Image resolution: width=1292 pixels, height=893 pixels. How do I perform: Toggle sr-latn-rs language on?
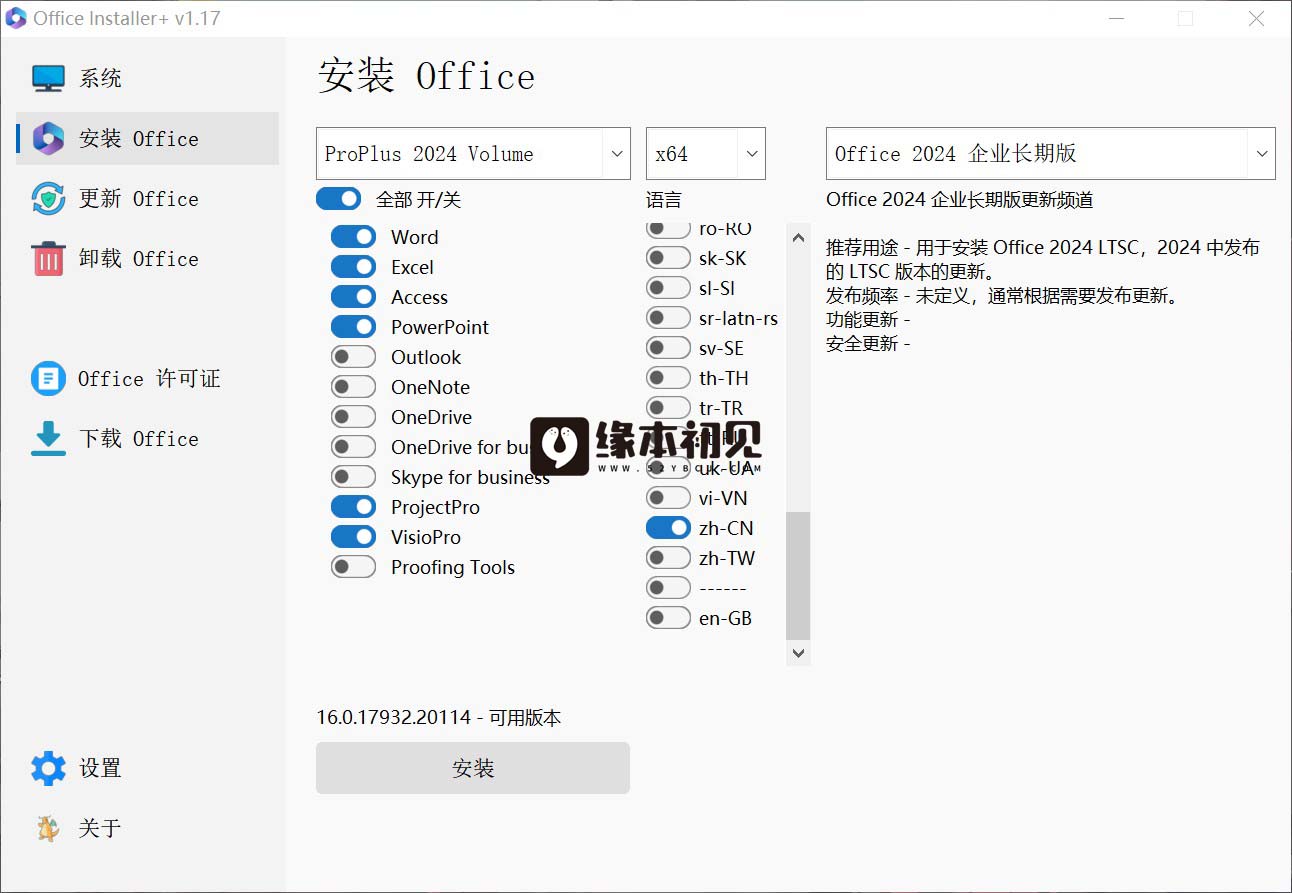point(668,318)
